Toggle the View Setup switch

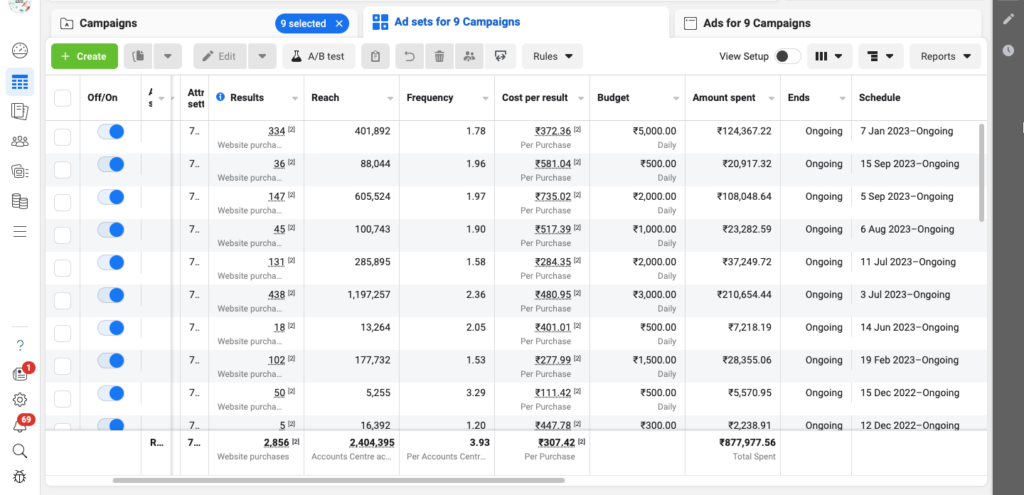[788, 57]
